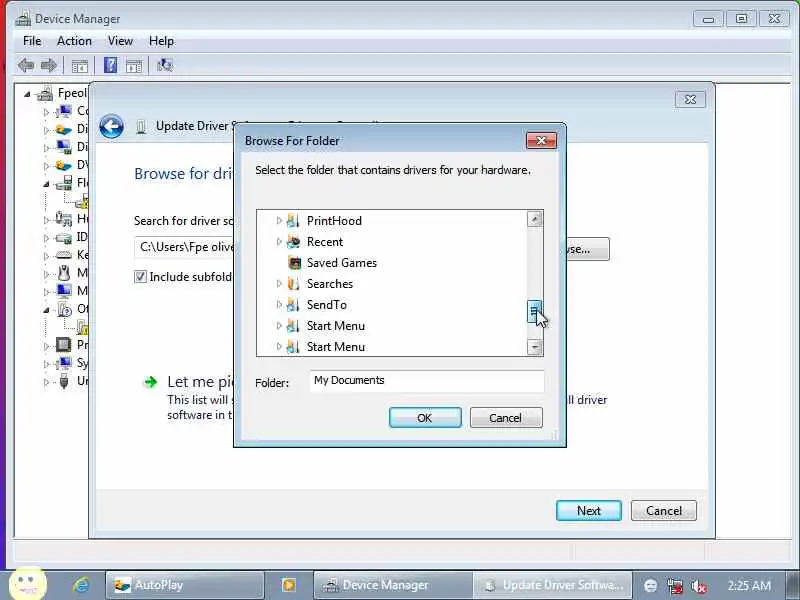Collapse the root computer node in device tree
This screenshot has height=600, width=800.
28,94
